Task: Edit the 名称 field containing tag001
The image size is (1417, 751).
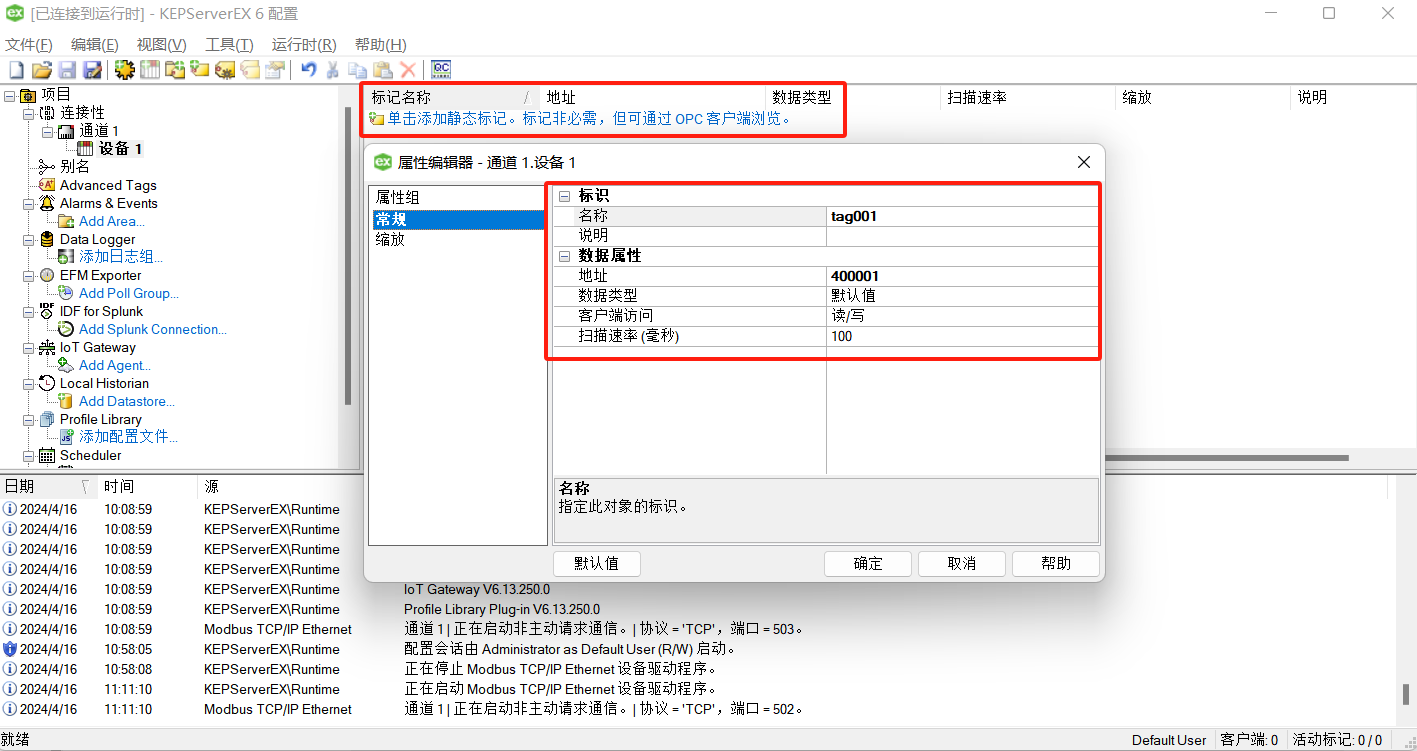Action: pyautogui.click(x=962, y=216)
